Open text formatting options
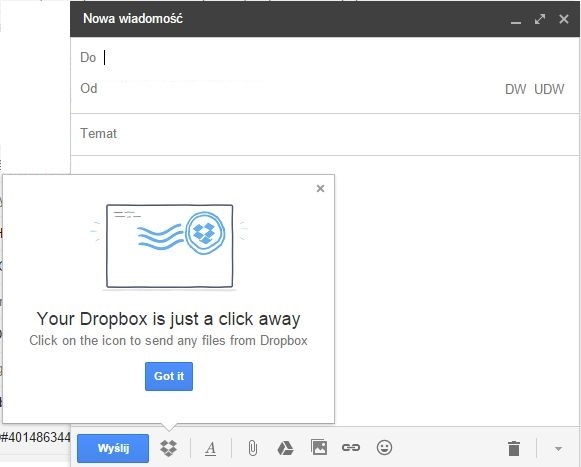This screenshot has height=467, width=581. pos(210,448)
